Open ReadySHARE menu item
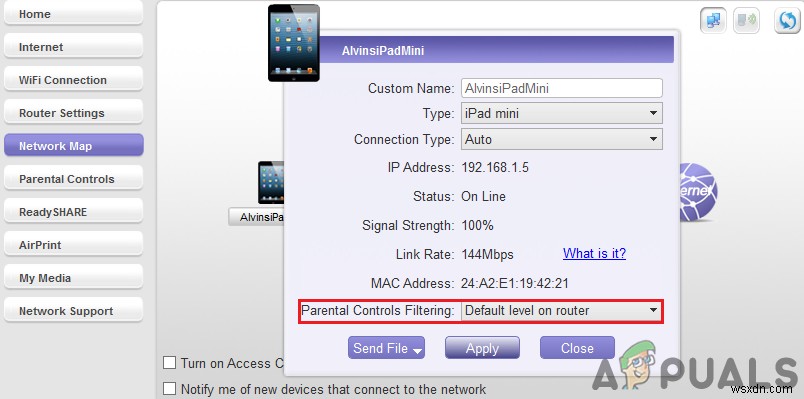 tap(73, 212)
